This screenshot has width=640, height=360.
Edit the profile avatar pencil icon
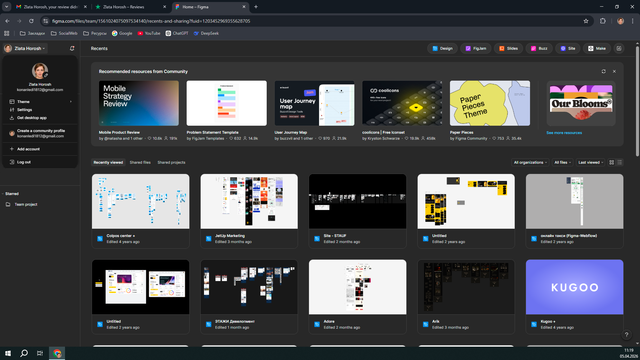(46, 75)
